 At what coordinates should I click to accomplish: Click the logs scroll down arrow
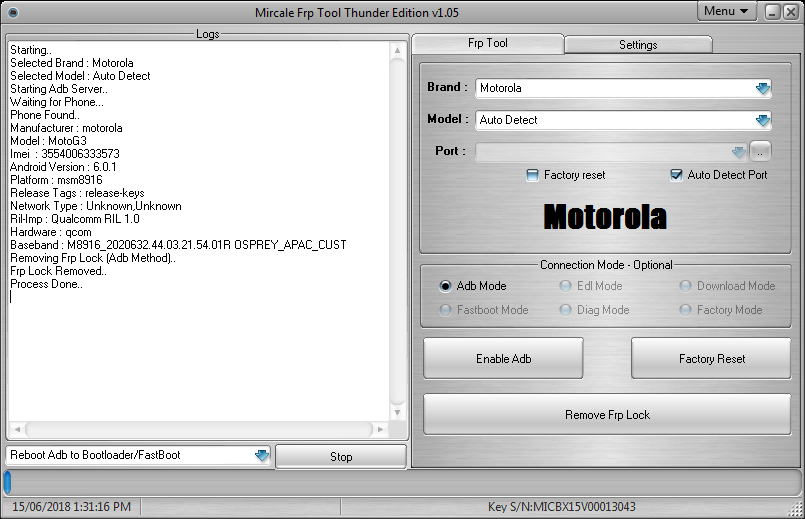tap(397, 412)
